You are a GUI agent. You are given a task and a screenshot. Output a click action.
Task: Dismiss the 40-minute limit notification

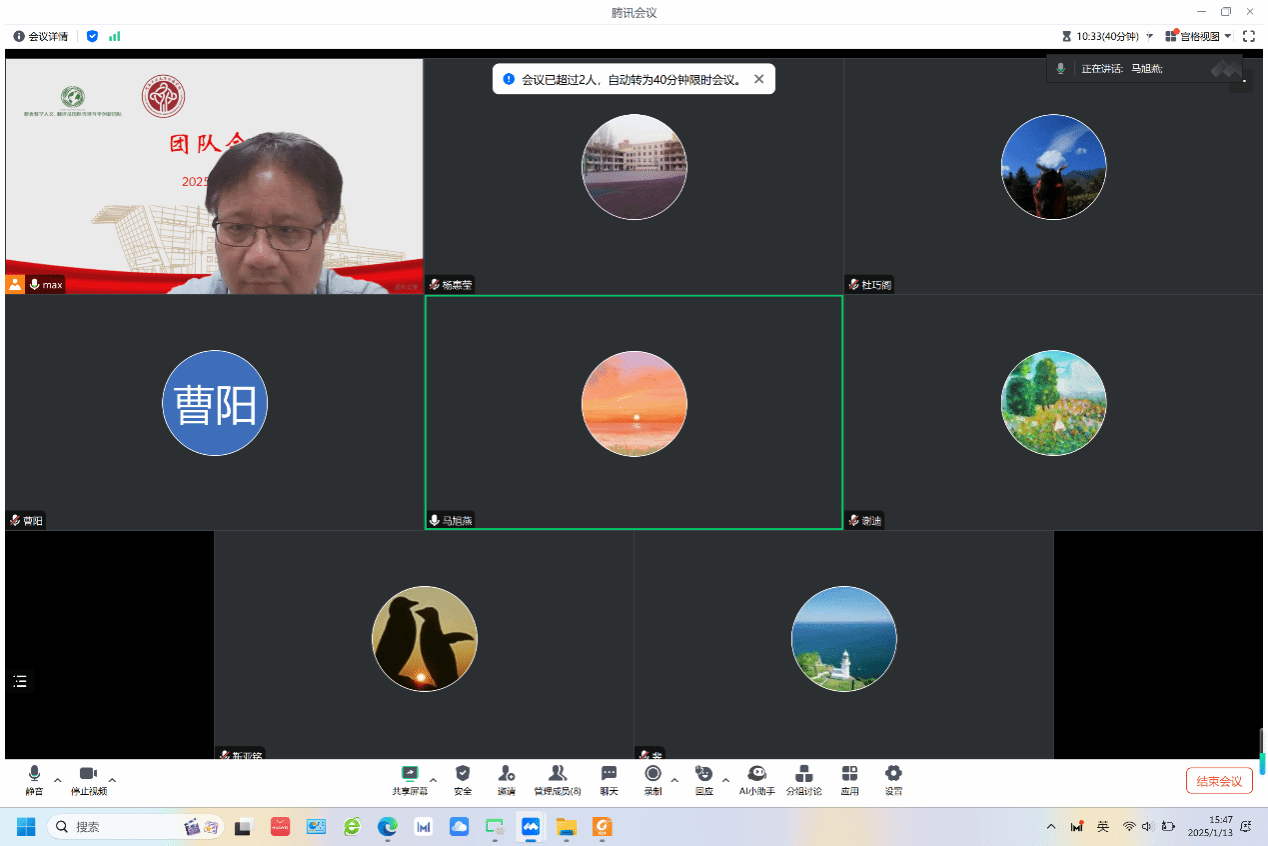pyautogui.click(x=759, y=79)
